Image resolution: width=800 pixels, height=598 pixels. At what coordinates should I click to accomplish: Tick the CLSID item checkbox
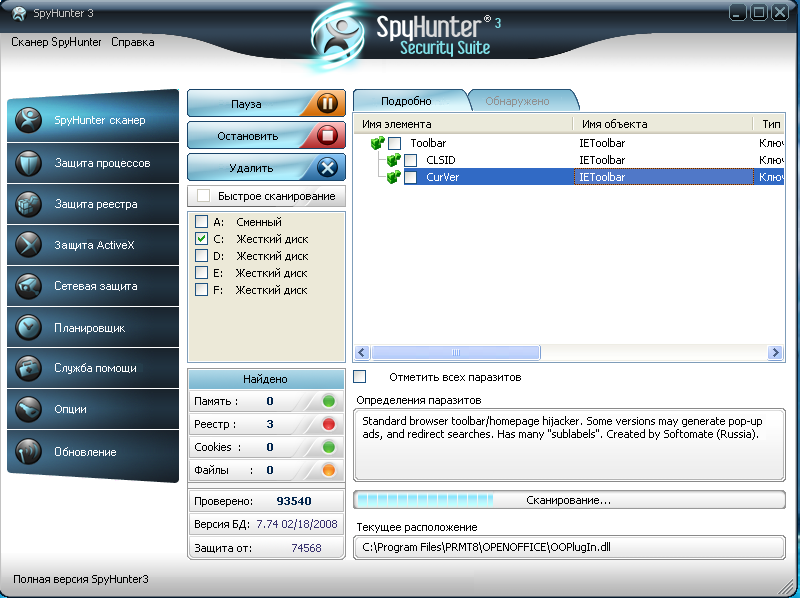click(410, 160)
